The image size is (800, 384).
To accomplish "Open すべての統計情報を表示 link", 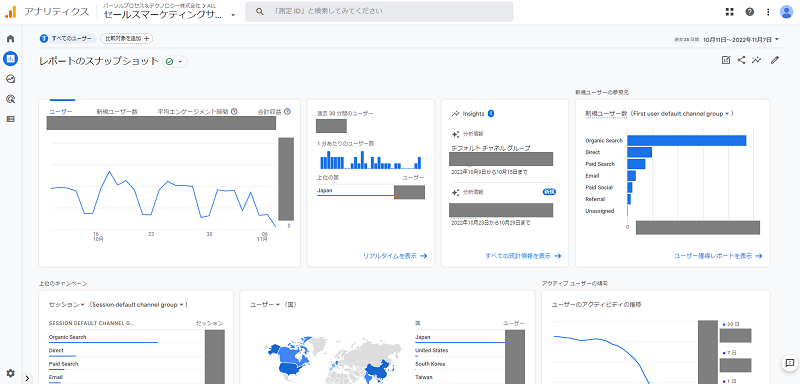I will coord(523,256).
